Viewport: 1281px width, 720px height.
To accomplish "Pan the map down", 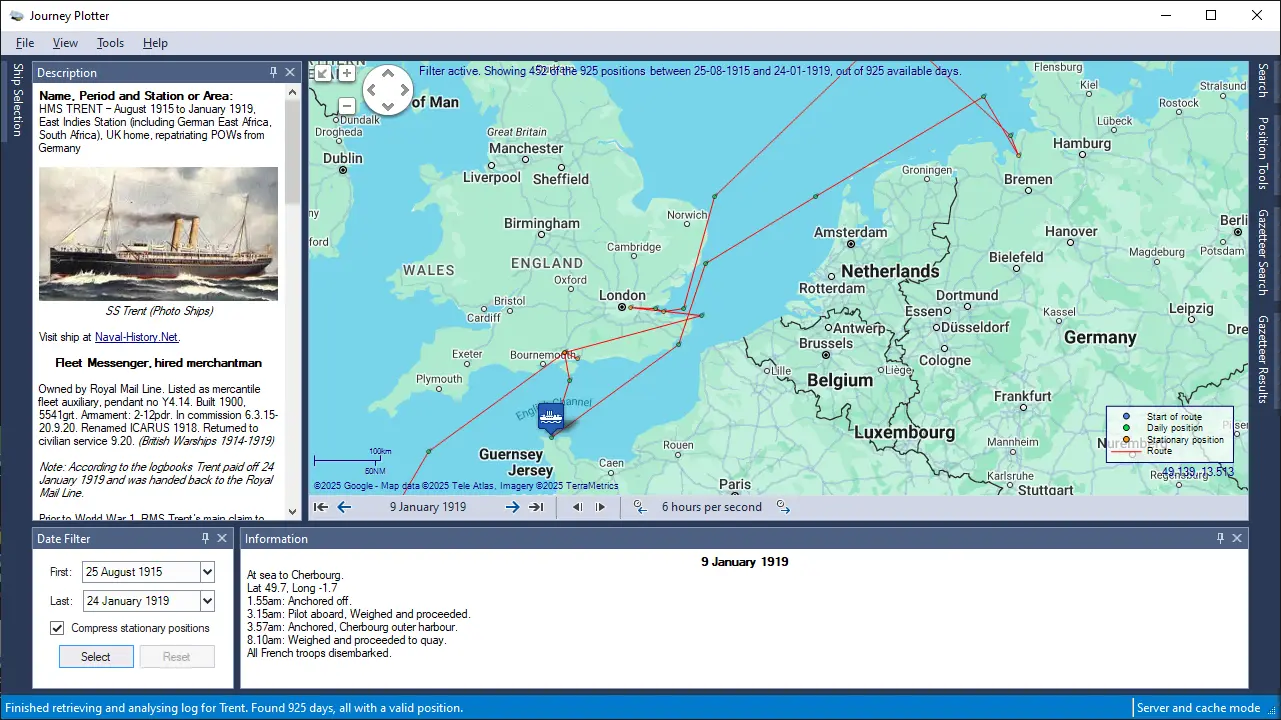I will (x=387, y=107).
